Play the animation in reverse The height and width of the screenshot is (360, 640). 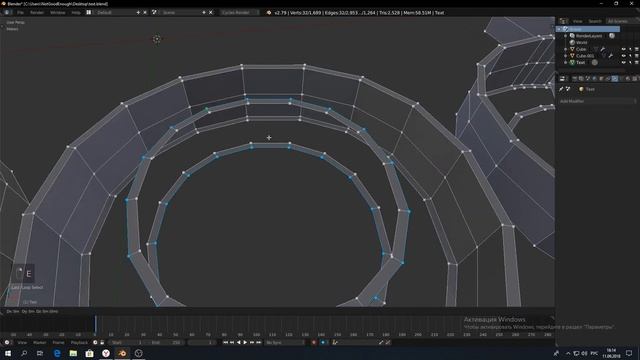239,342
